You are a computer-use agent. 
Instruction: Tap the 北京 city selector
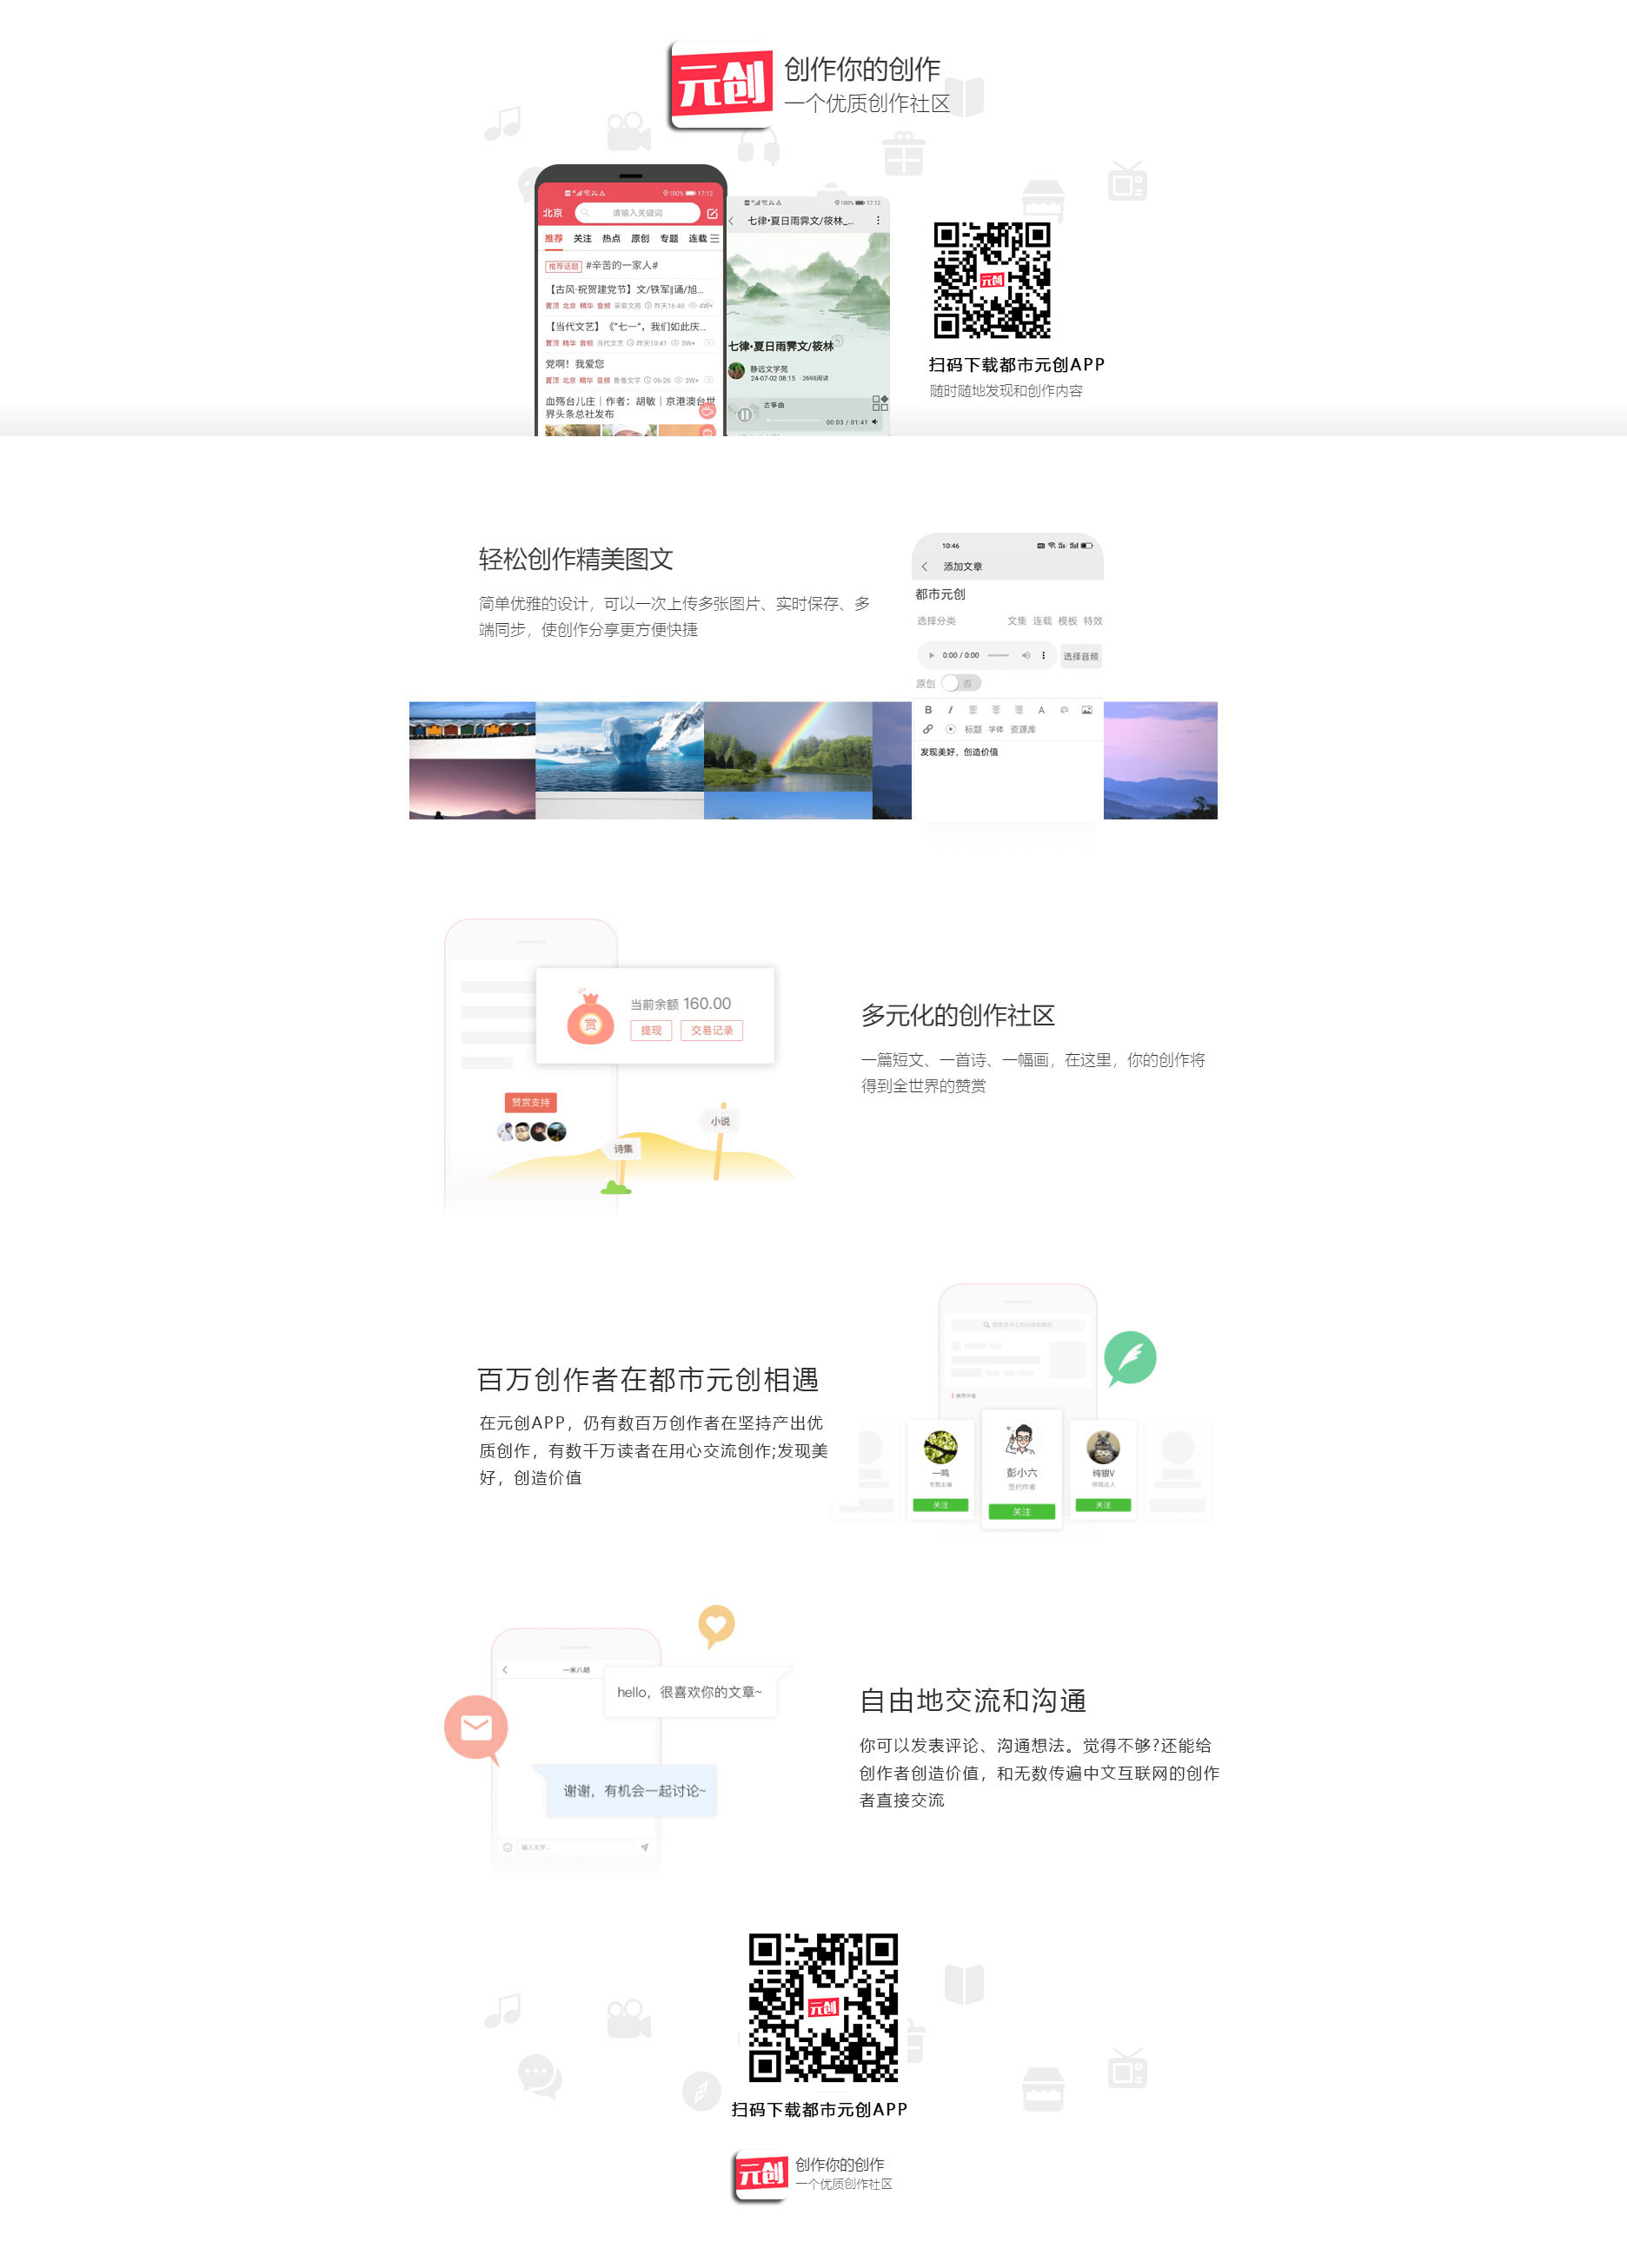click(x=553, y=213)
